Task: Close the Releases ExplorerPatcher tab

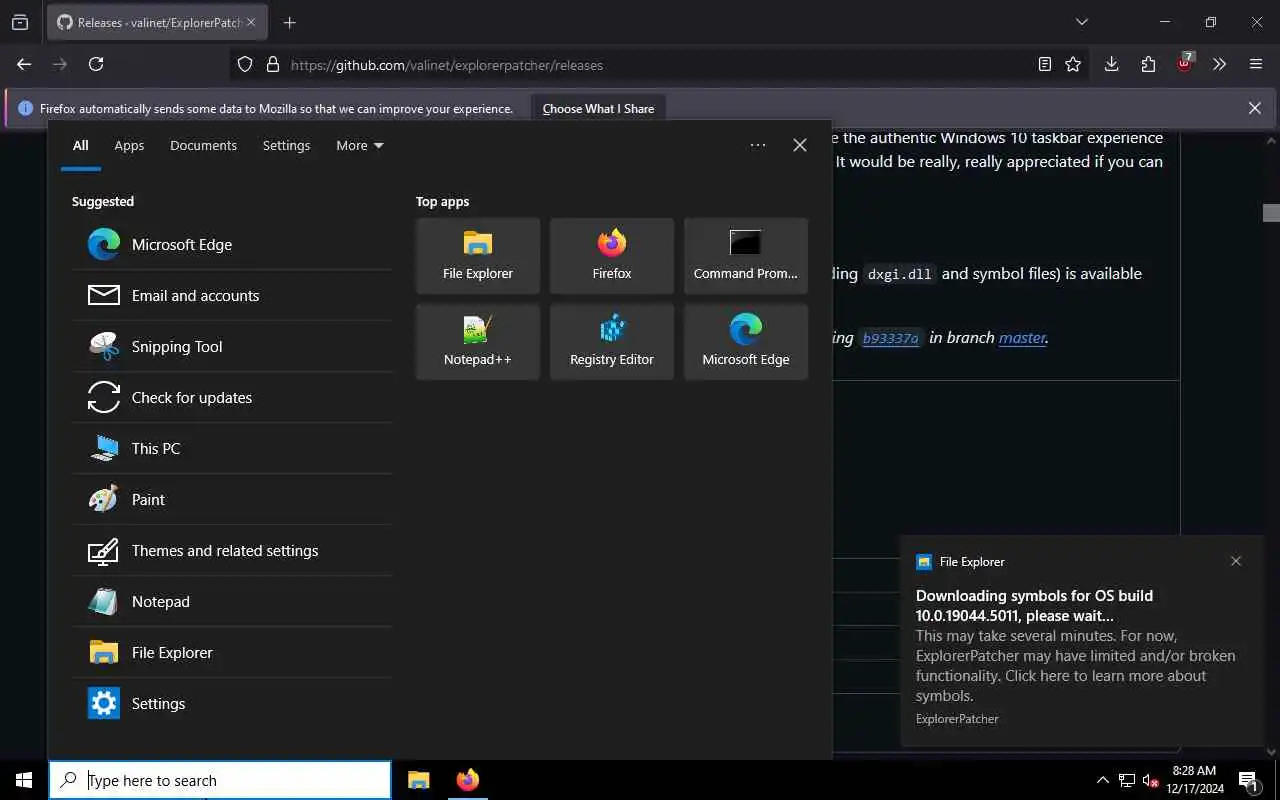Action: click(250, 22)
